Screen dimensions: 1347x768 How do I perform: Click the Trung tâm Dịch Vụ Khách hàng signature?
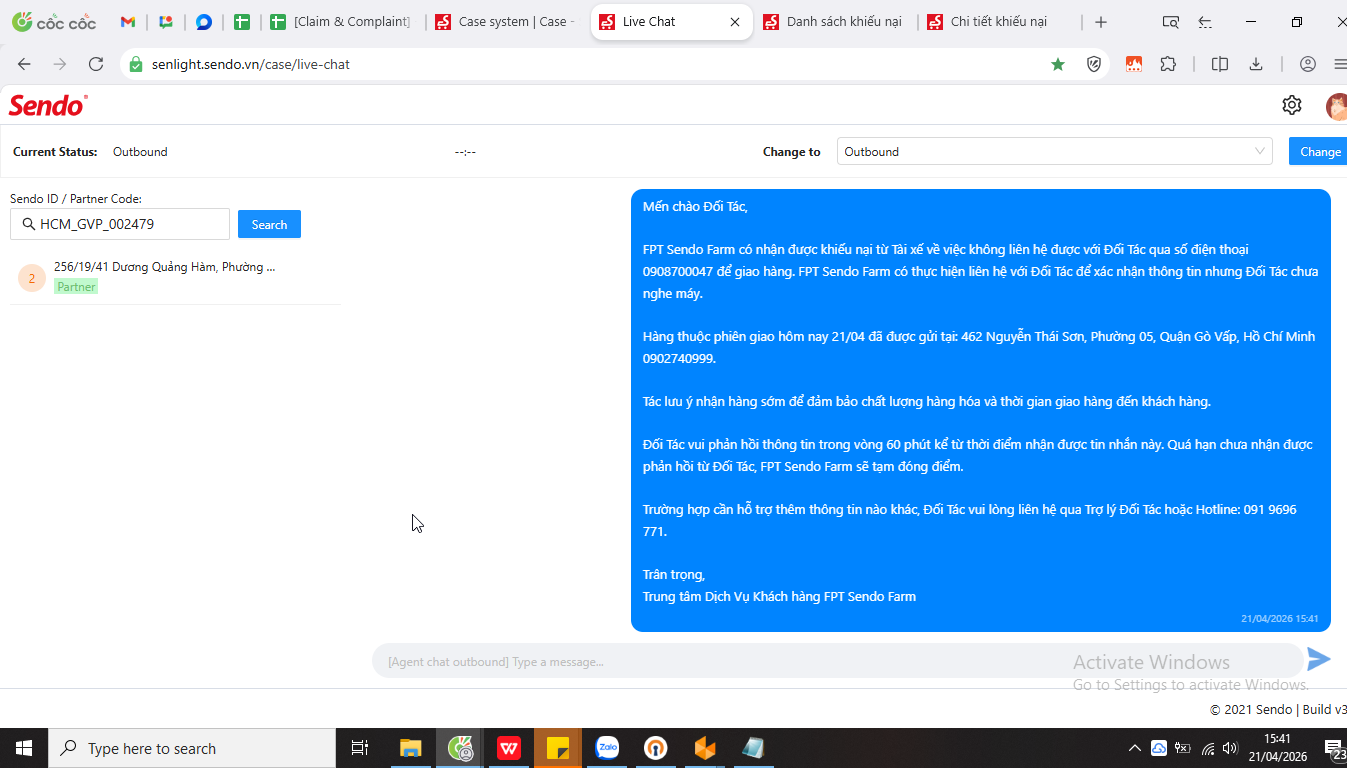(x=779, y=597)
